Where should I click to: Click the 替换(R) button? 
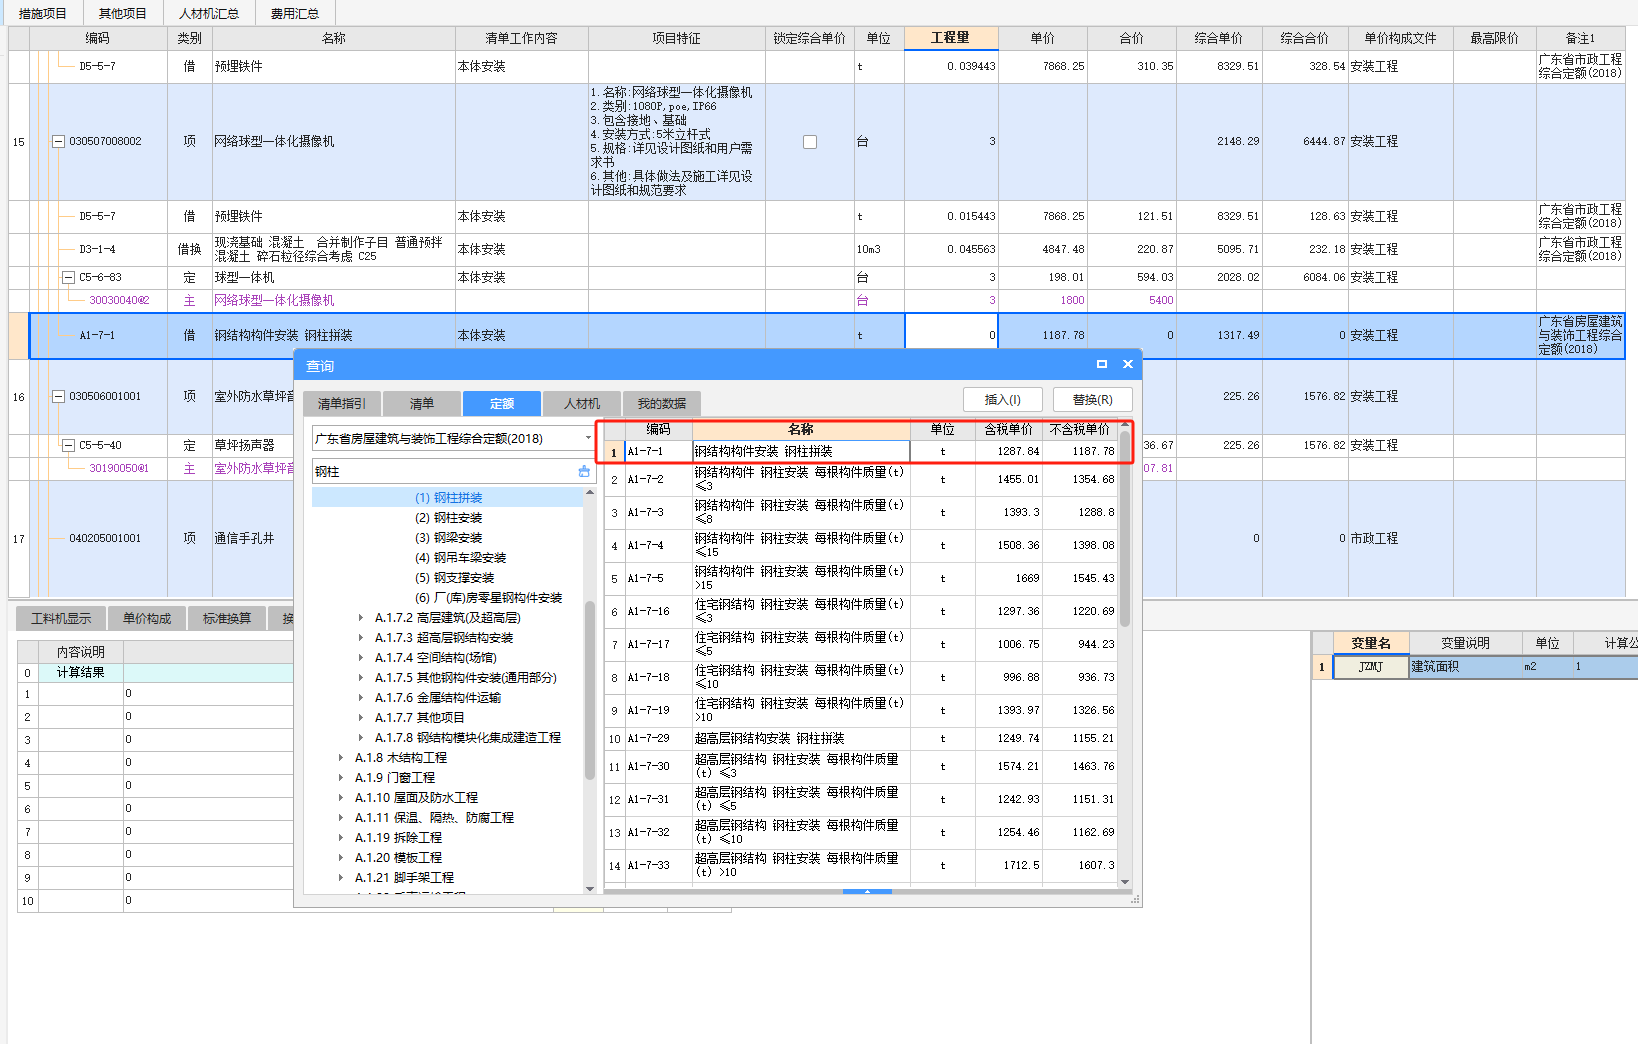point(1093,400)
